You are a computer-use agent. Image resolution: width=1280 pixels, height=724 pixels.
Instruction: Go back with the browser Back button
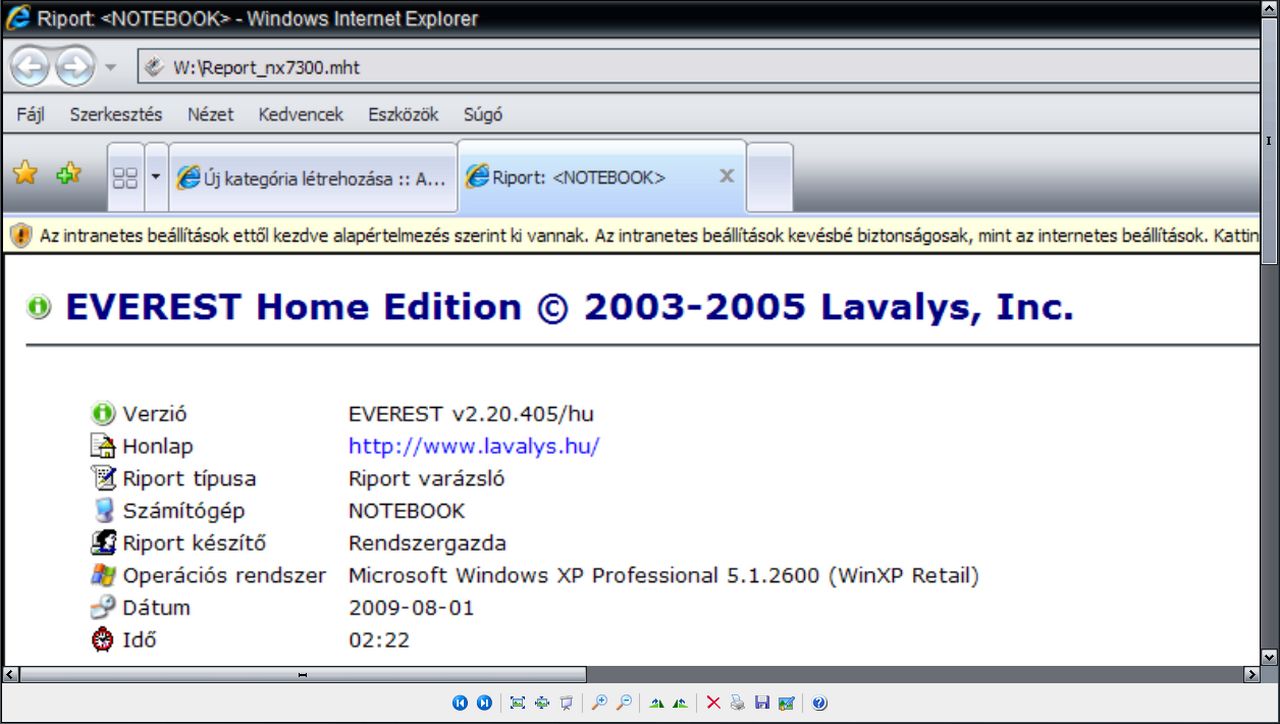tap(30, 68)
